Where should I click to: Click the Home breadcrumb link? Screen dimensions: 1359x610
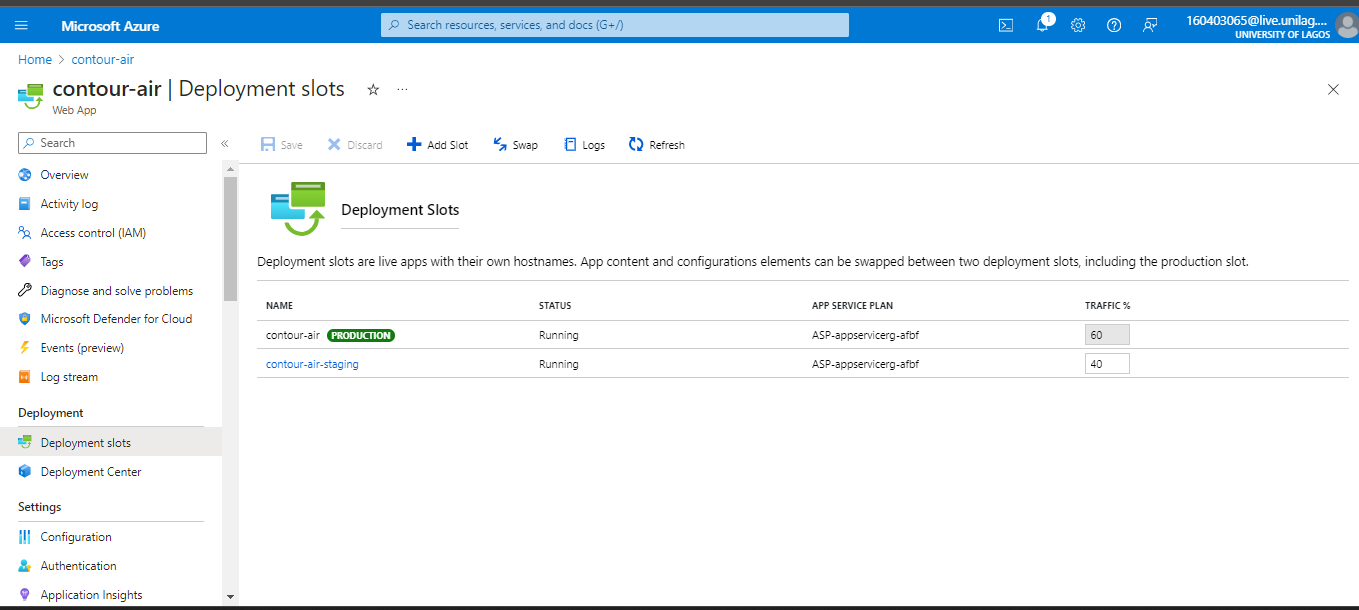(35, 60)
